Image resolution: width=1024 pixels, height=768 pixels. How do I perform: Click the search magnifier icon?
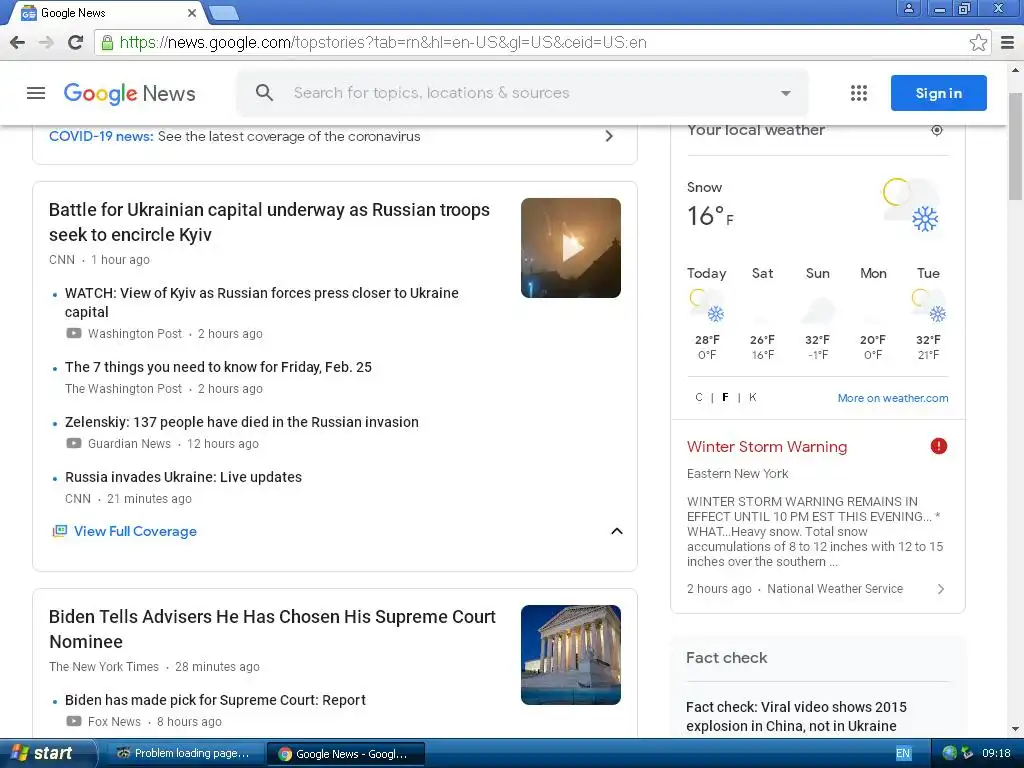coord(264,92)
